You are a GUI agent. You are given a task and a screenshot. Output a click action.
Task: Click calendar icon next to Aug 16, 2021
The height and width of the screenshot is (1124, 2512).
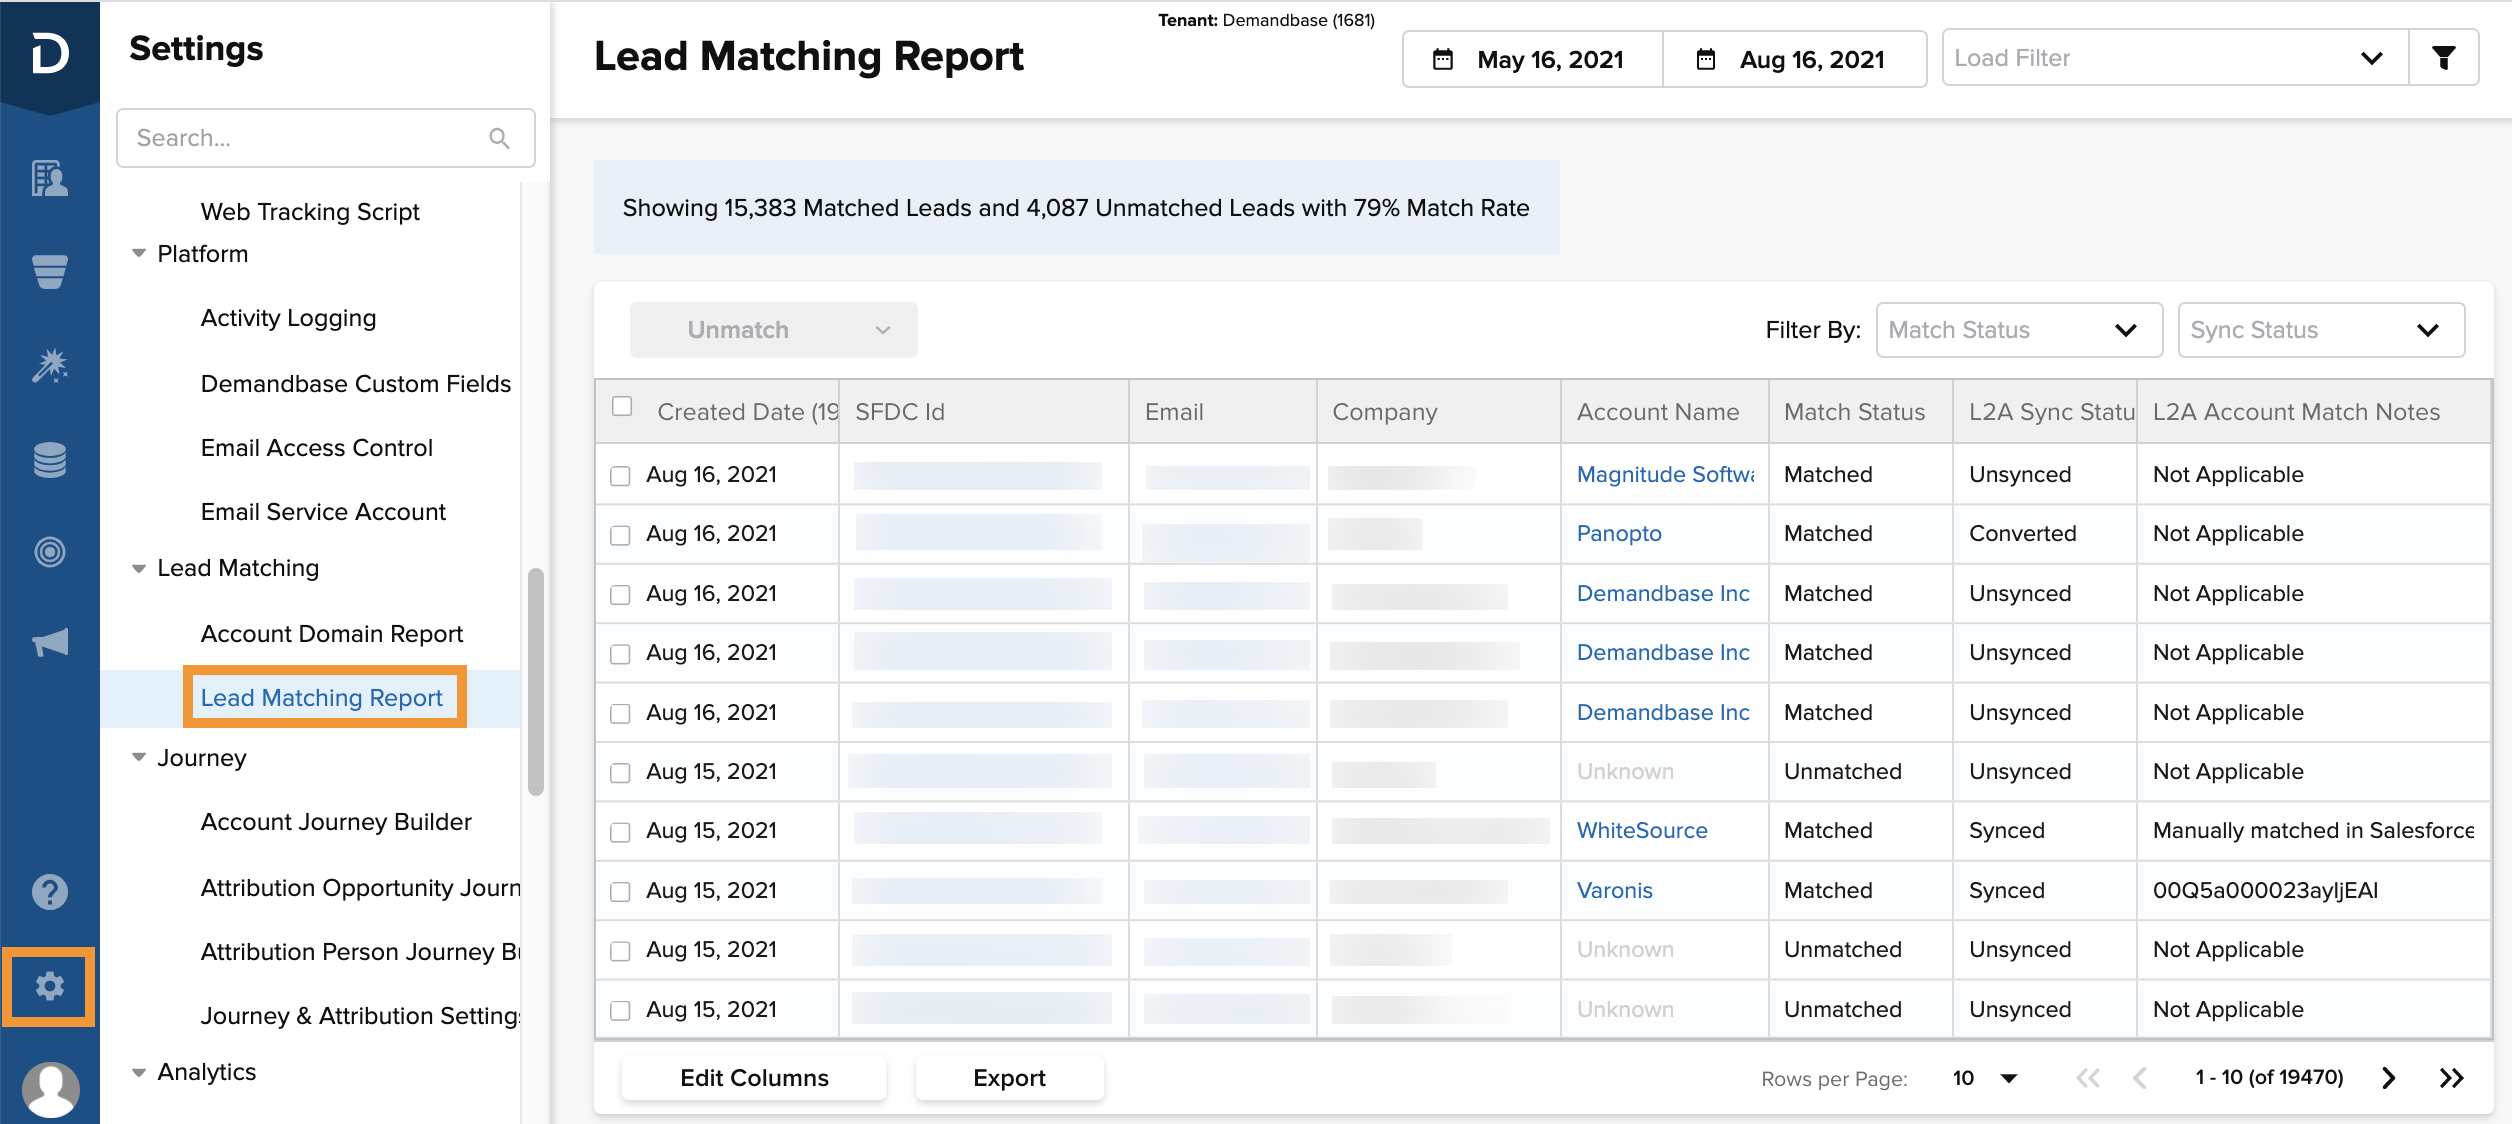pyautogui.click(x=1706, y=60)
